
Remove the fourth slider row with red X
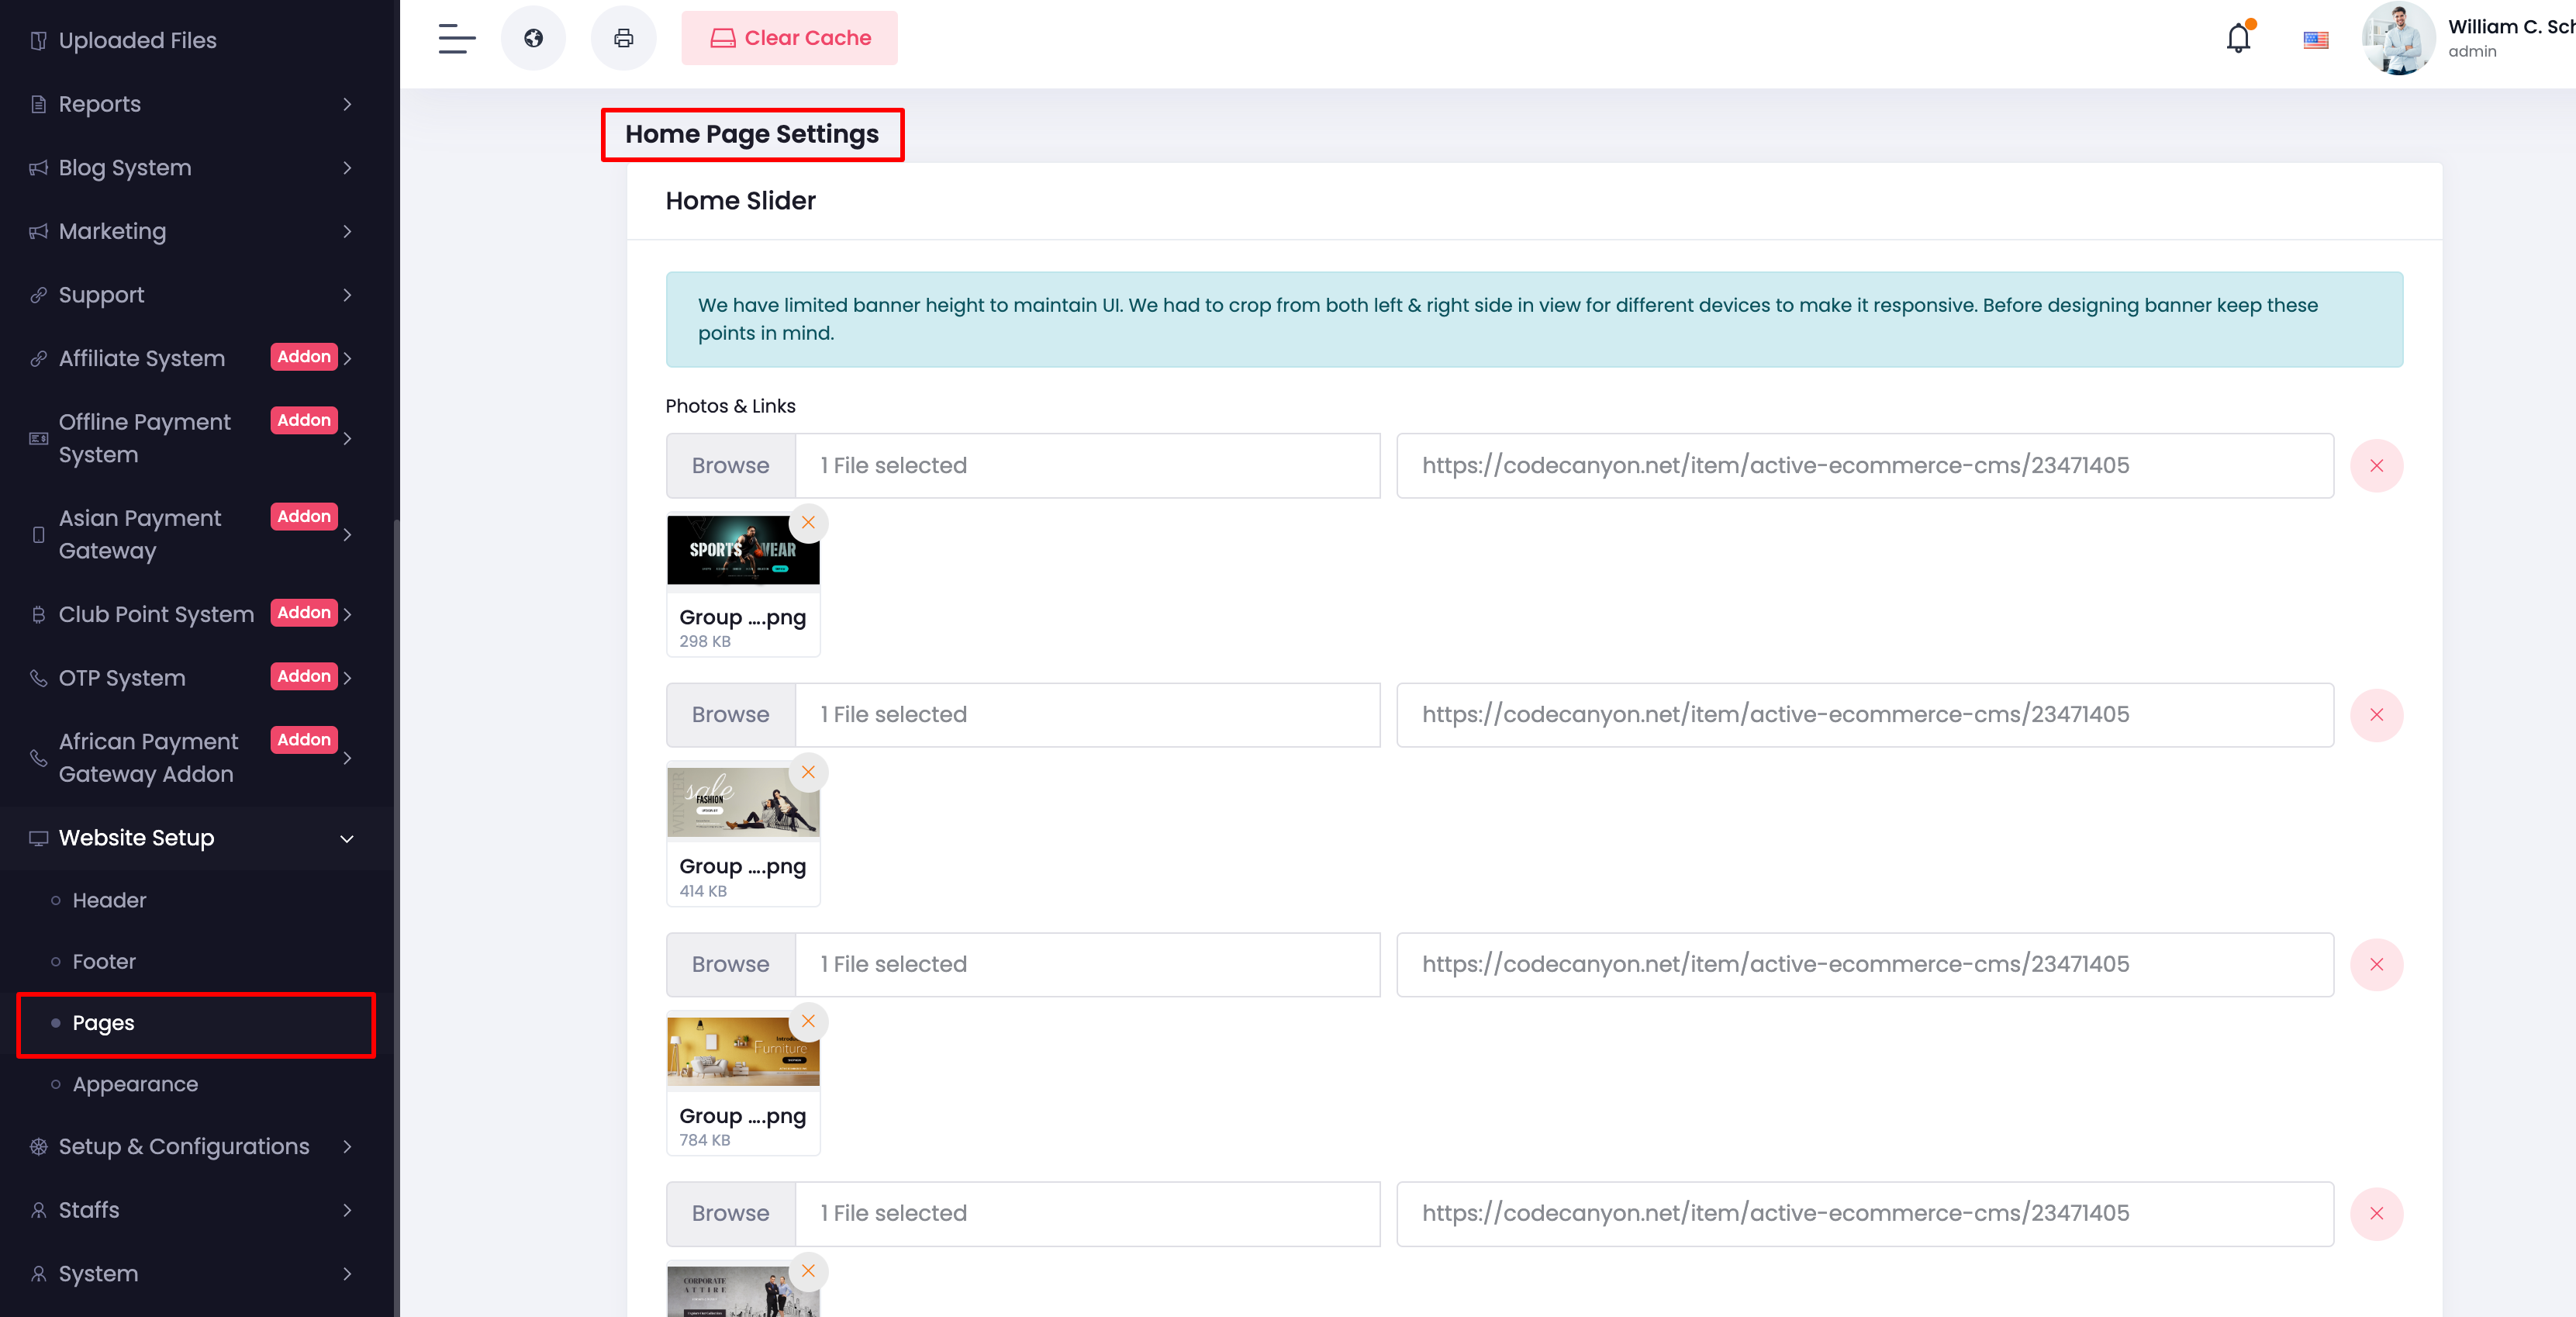click(2376, 1213)
